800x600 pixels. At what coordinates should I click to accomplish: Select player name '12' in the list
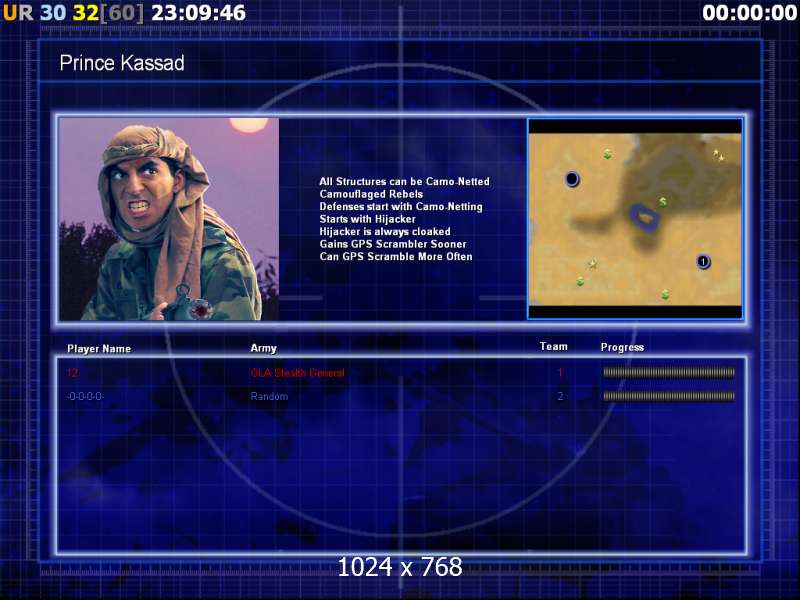coord(72,372)
